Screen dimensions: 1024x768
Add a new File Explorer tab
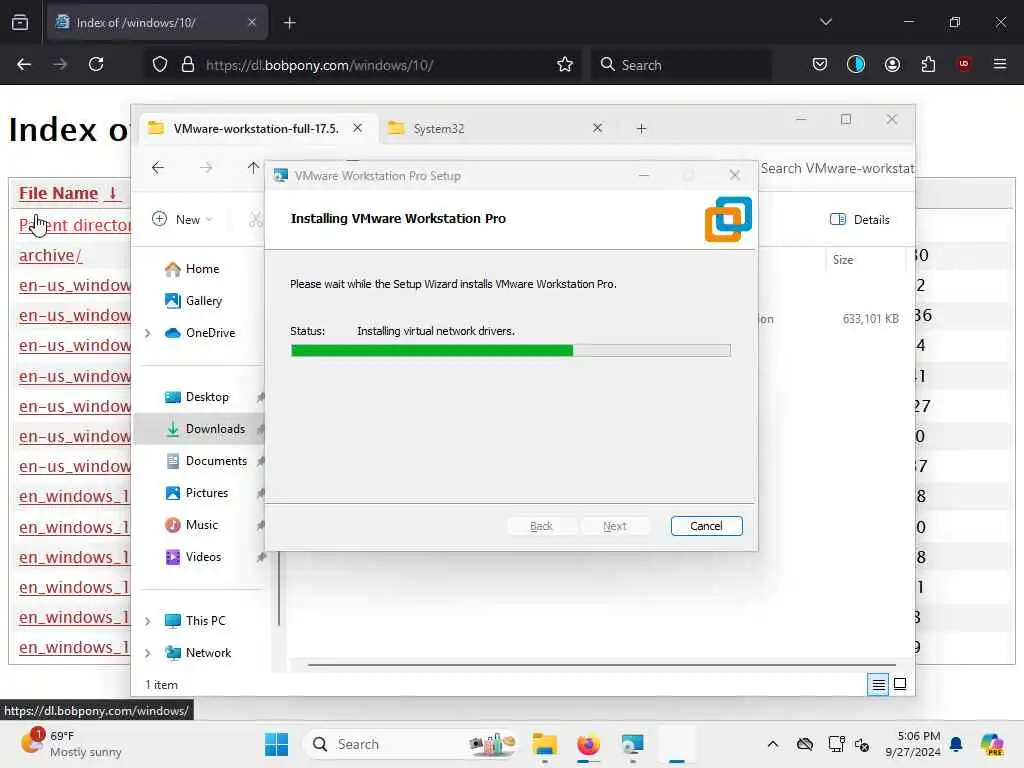tap(641, 129)
